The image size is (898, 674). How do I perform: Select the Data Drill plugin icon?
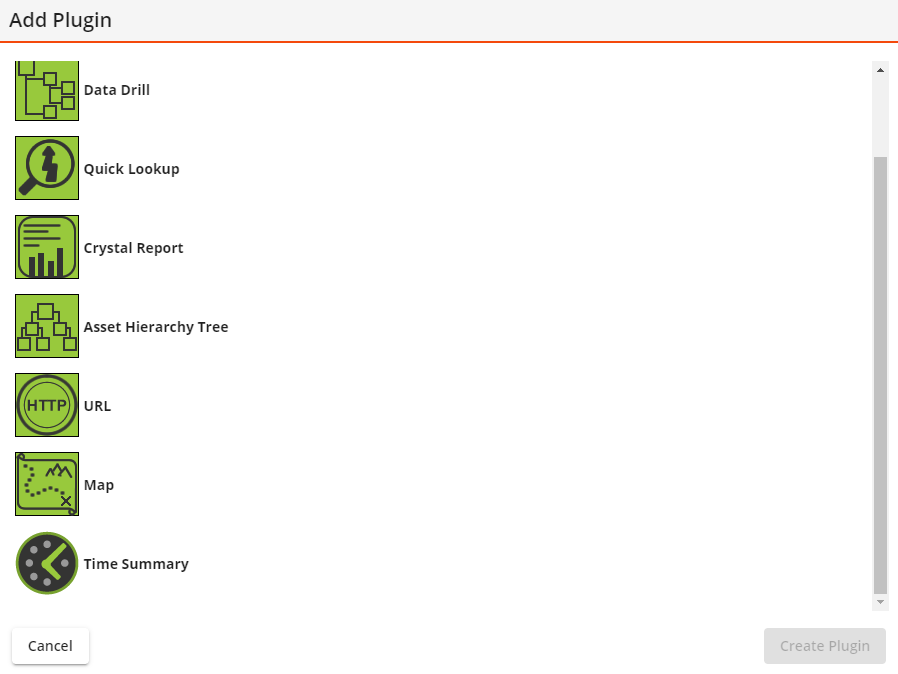[x=47, y=90]
